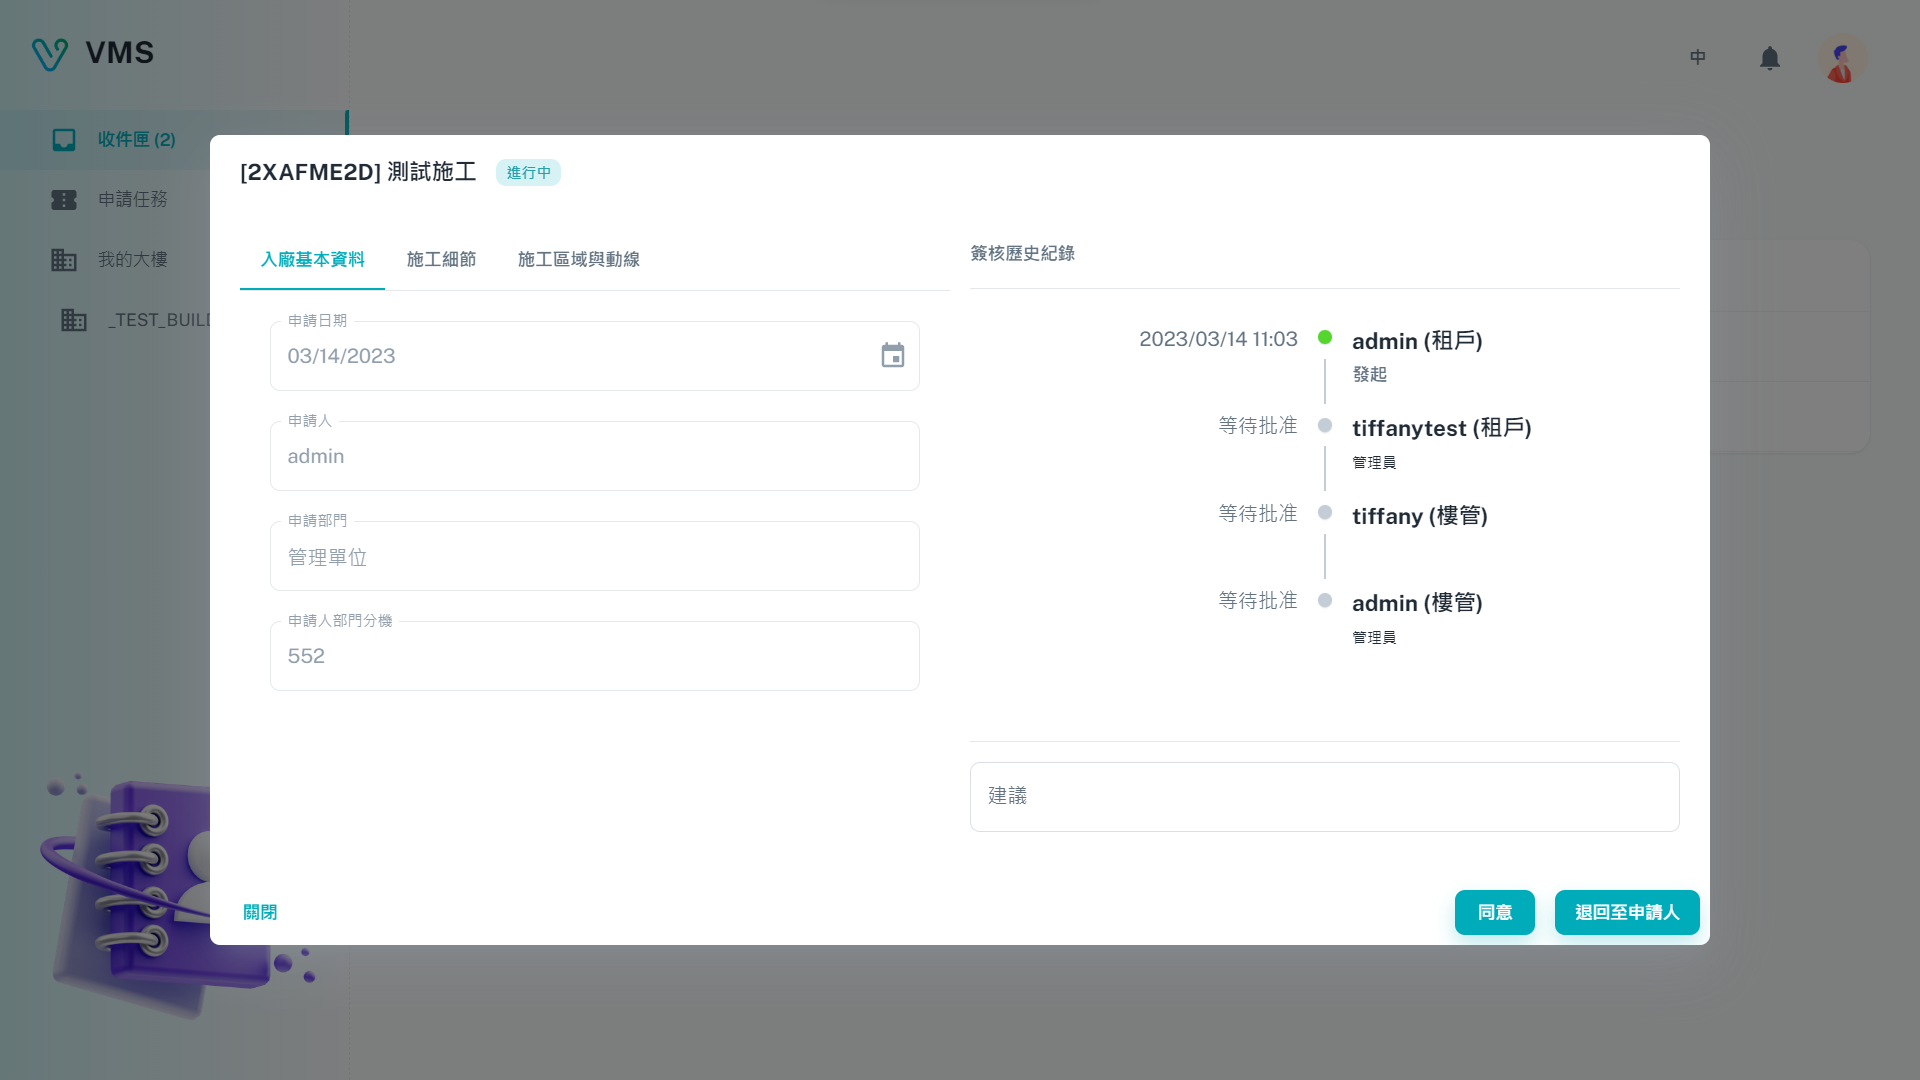Open the 施工區域與動線 tab
The width and height of the screenshot is (1920, 1080).
[x=578, y=260]
